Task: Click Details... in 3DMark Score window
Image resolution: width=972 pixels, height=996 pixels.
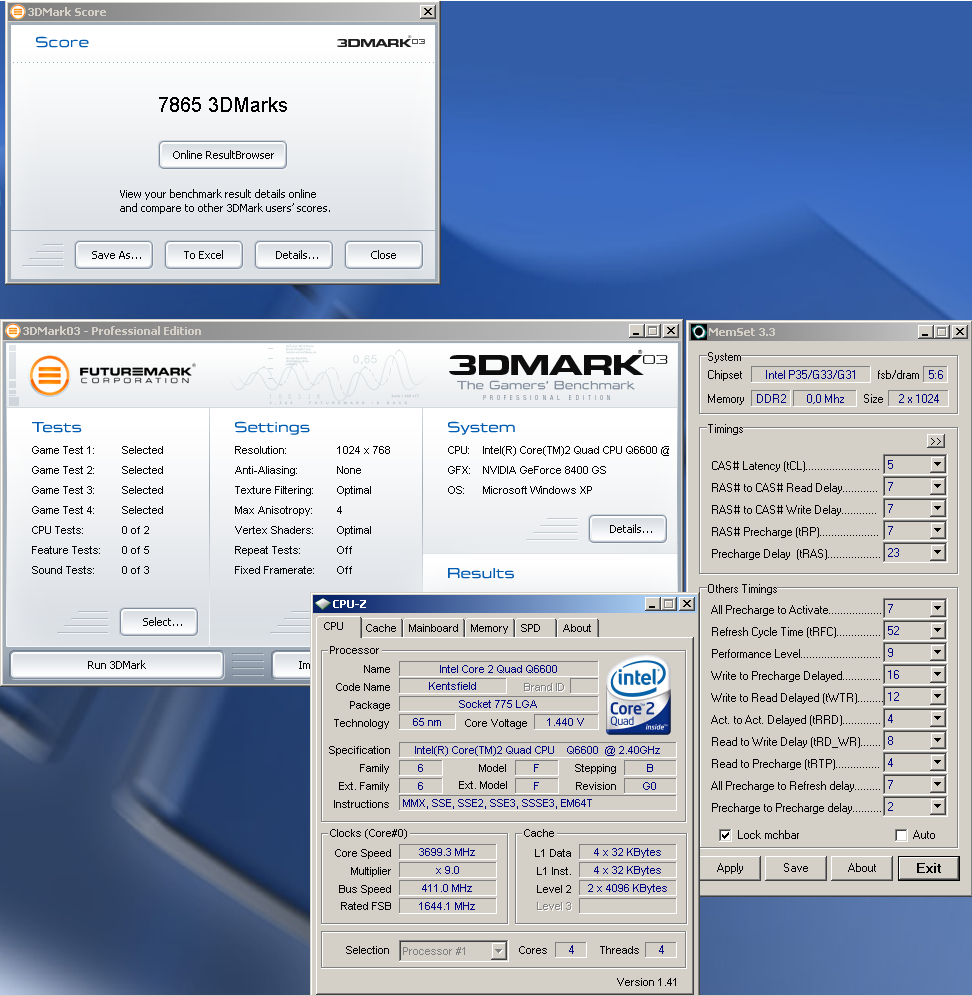Action: [x=294, y=255]
